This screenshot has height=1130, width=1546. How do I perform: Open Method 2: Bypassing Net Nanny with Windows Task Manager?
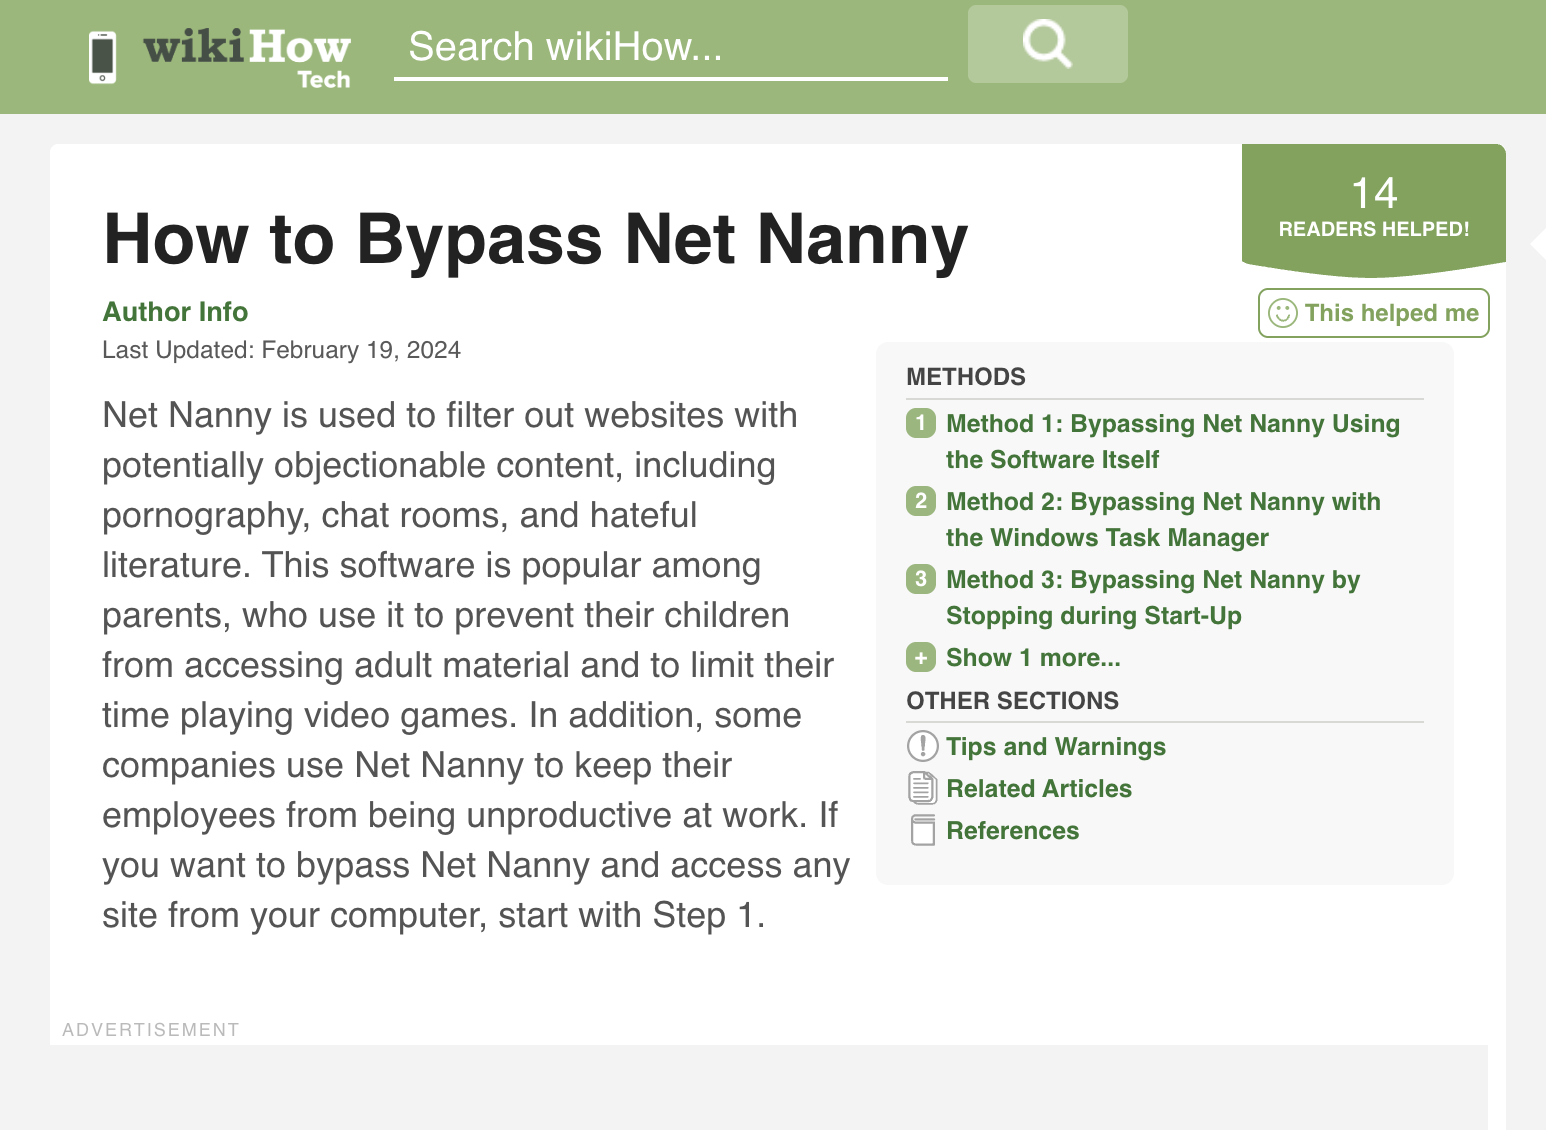[x=1163, y=519]
